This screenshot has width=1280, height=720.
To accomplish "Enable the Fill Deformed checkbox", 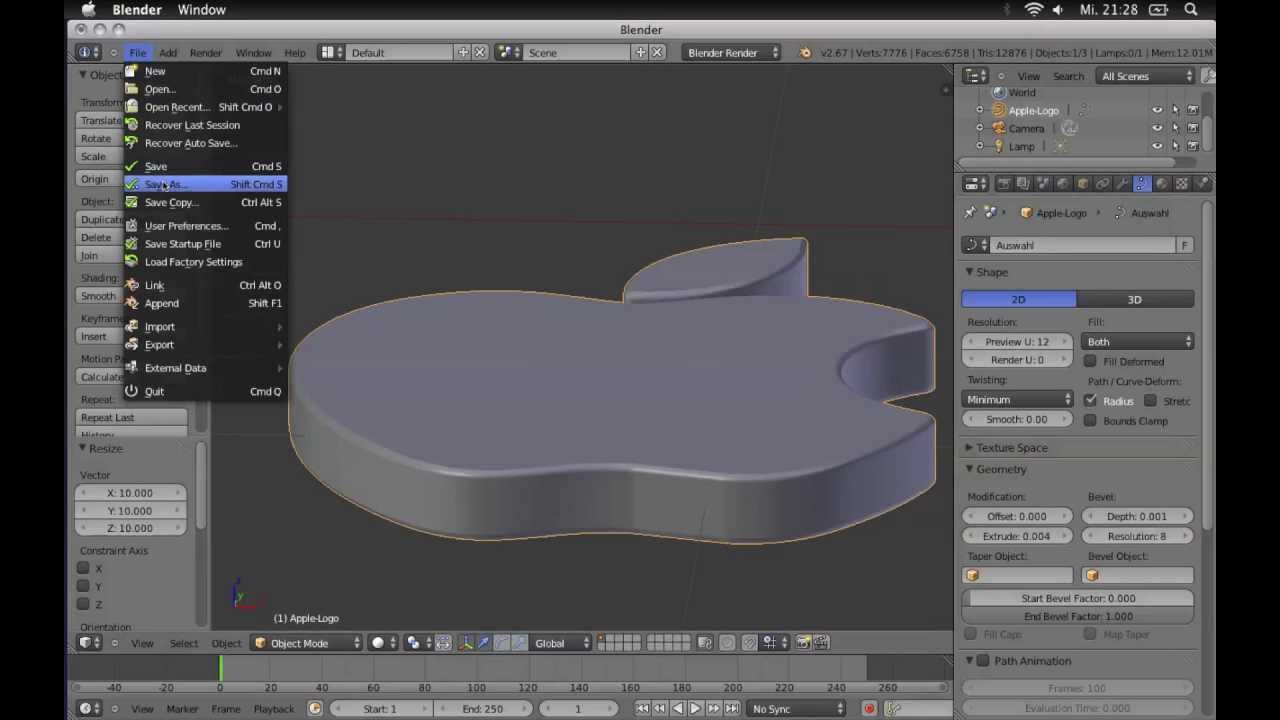I will pos(1090,362).
